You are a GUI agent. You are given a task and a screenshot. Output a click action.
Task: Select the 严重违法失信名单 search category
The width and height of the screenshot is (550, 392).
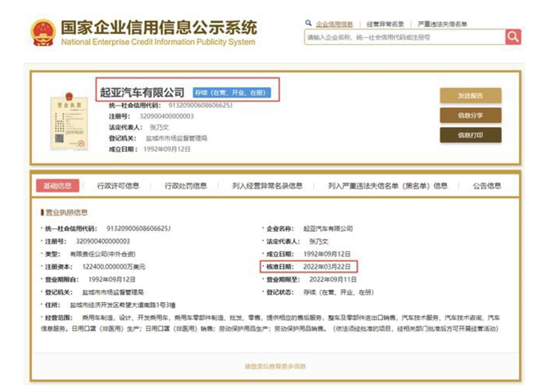442,24
